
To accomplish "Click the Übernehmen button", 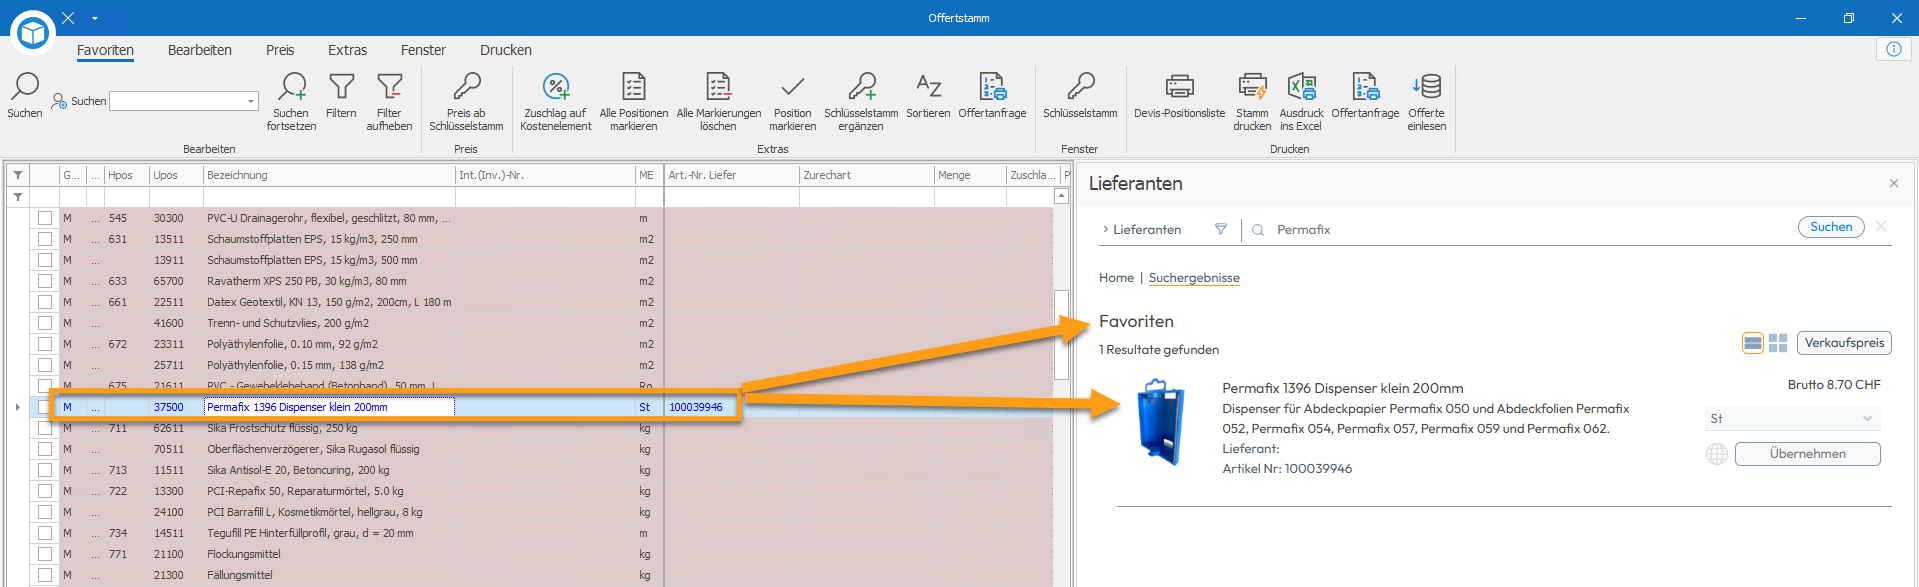I will click(1807, 454).
